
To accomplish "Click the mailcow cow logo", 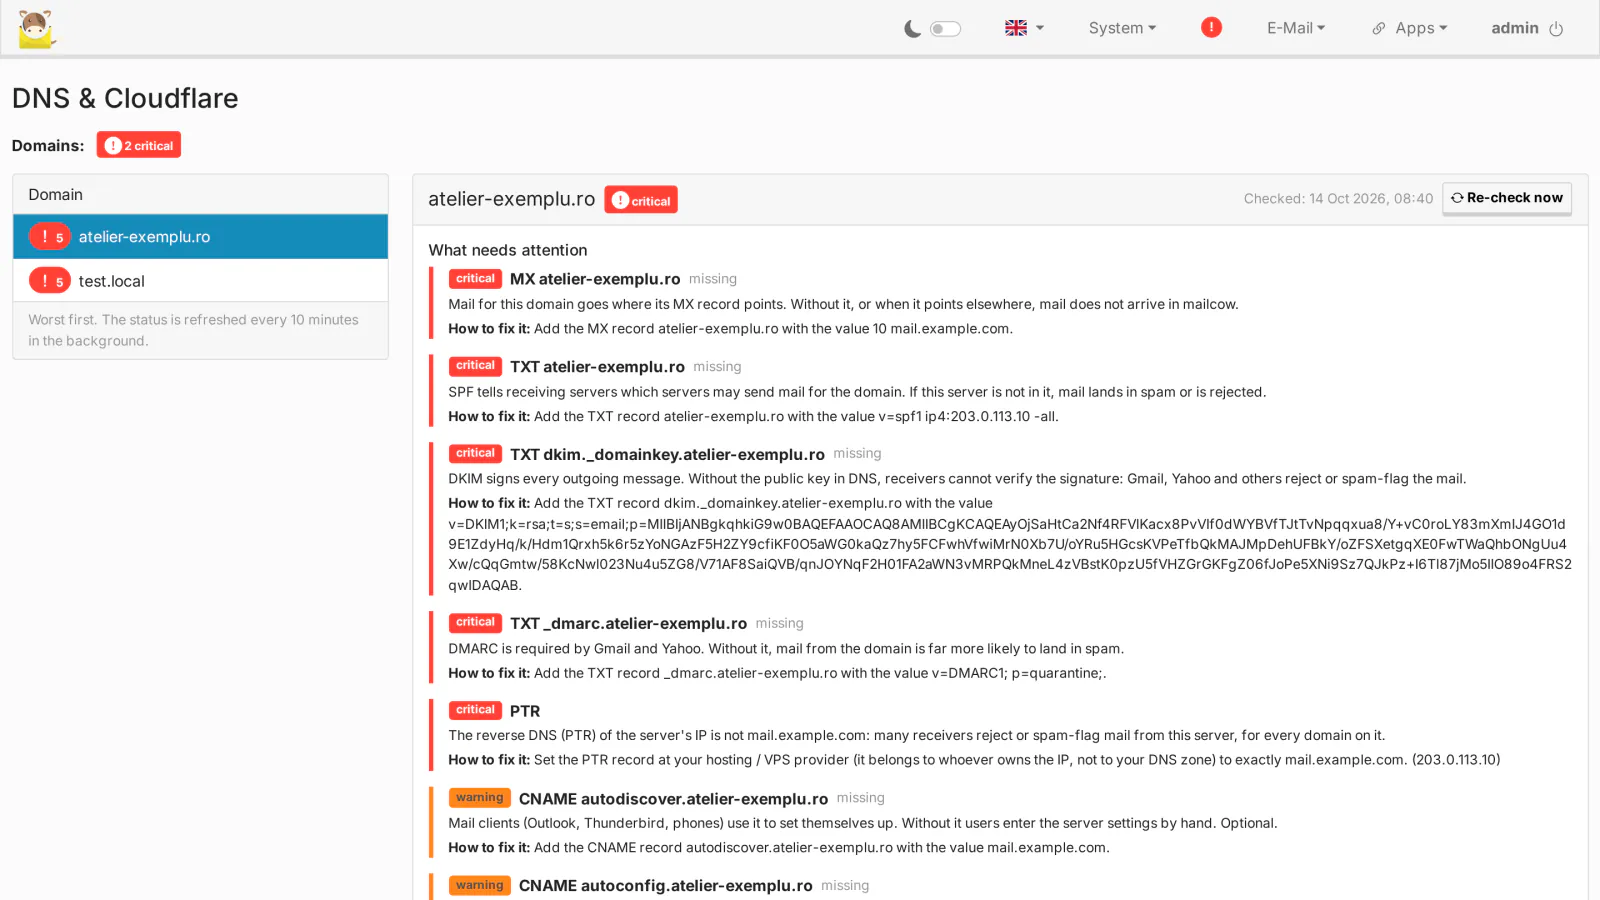I will pyautogui.click(x=37, y=28).
